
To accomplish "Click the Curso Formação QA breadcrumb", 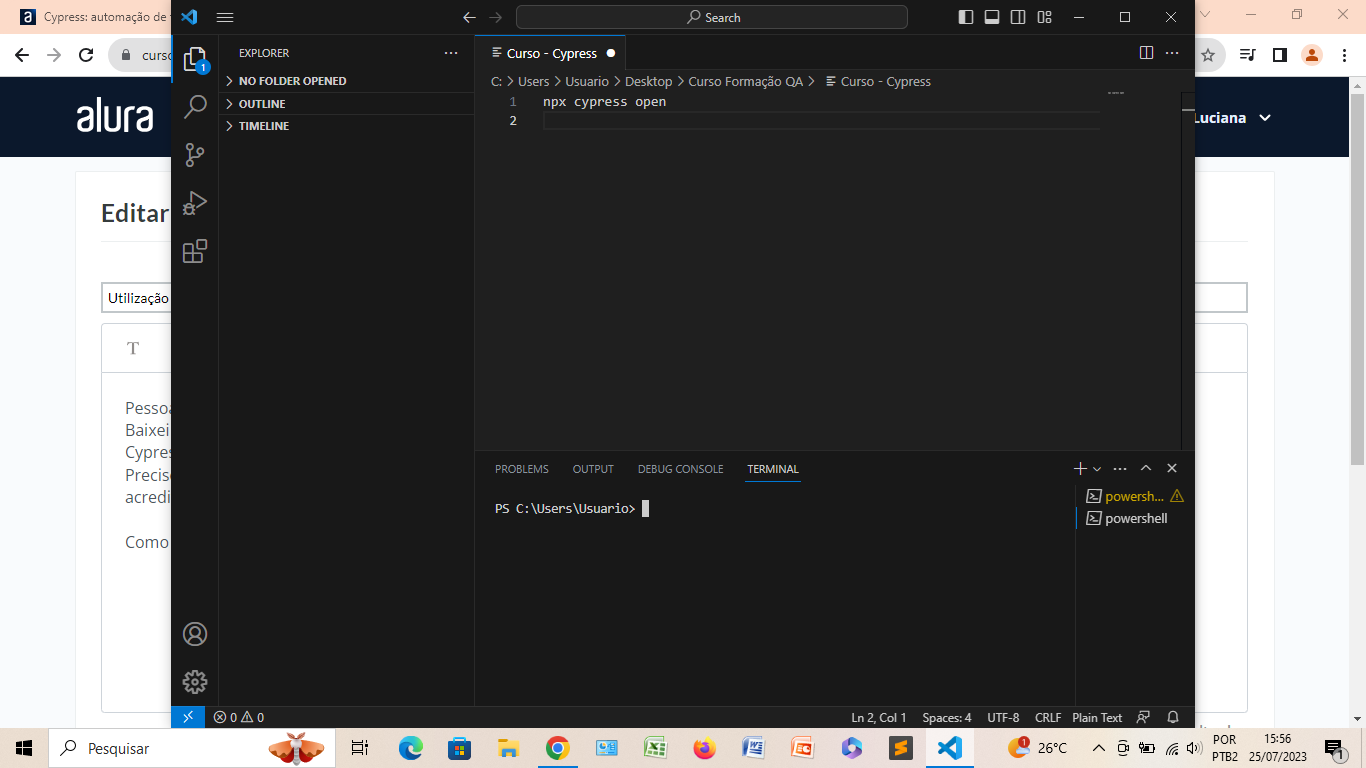I will [x=745, y=82].
